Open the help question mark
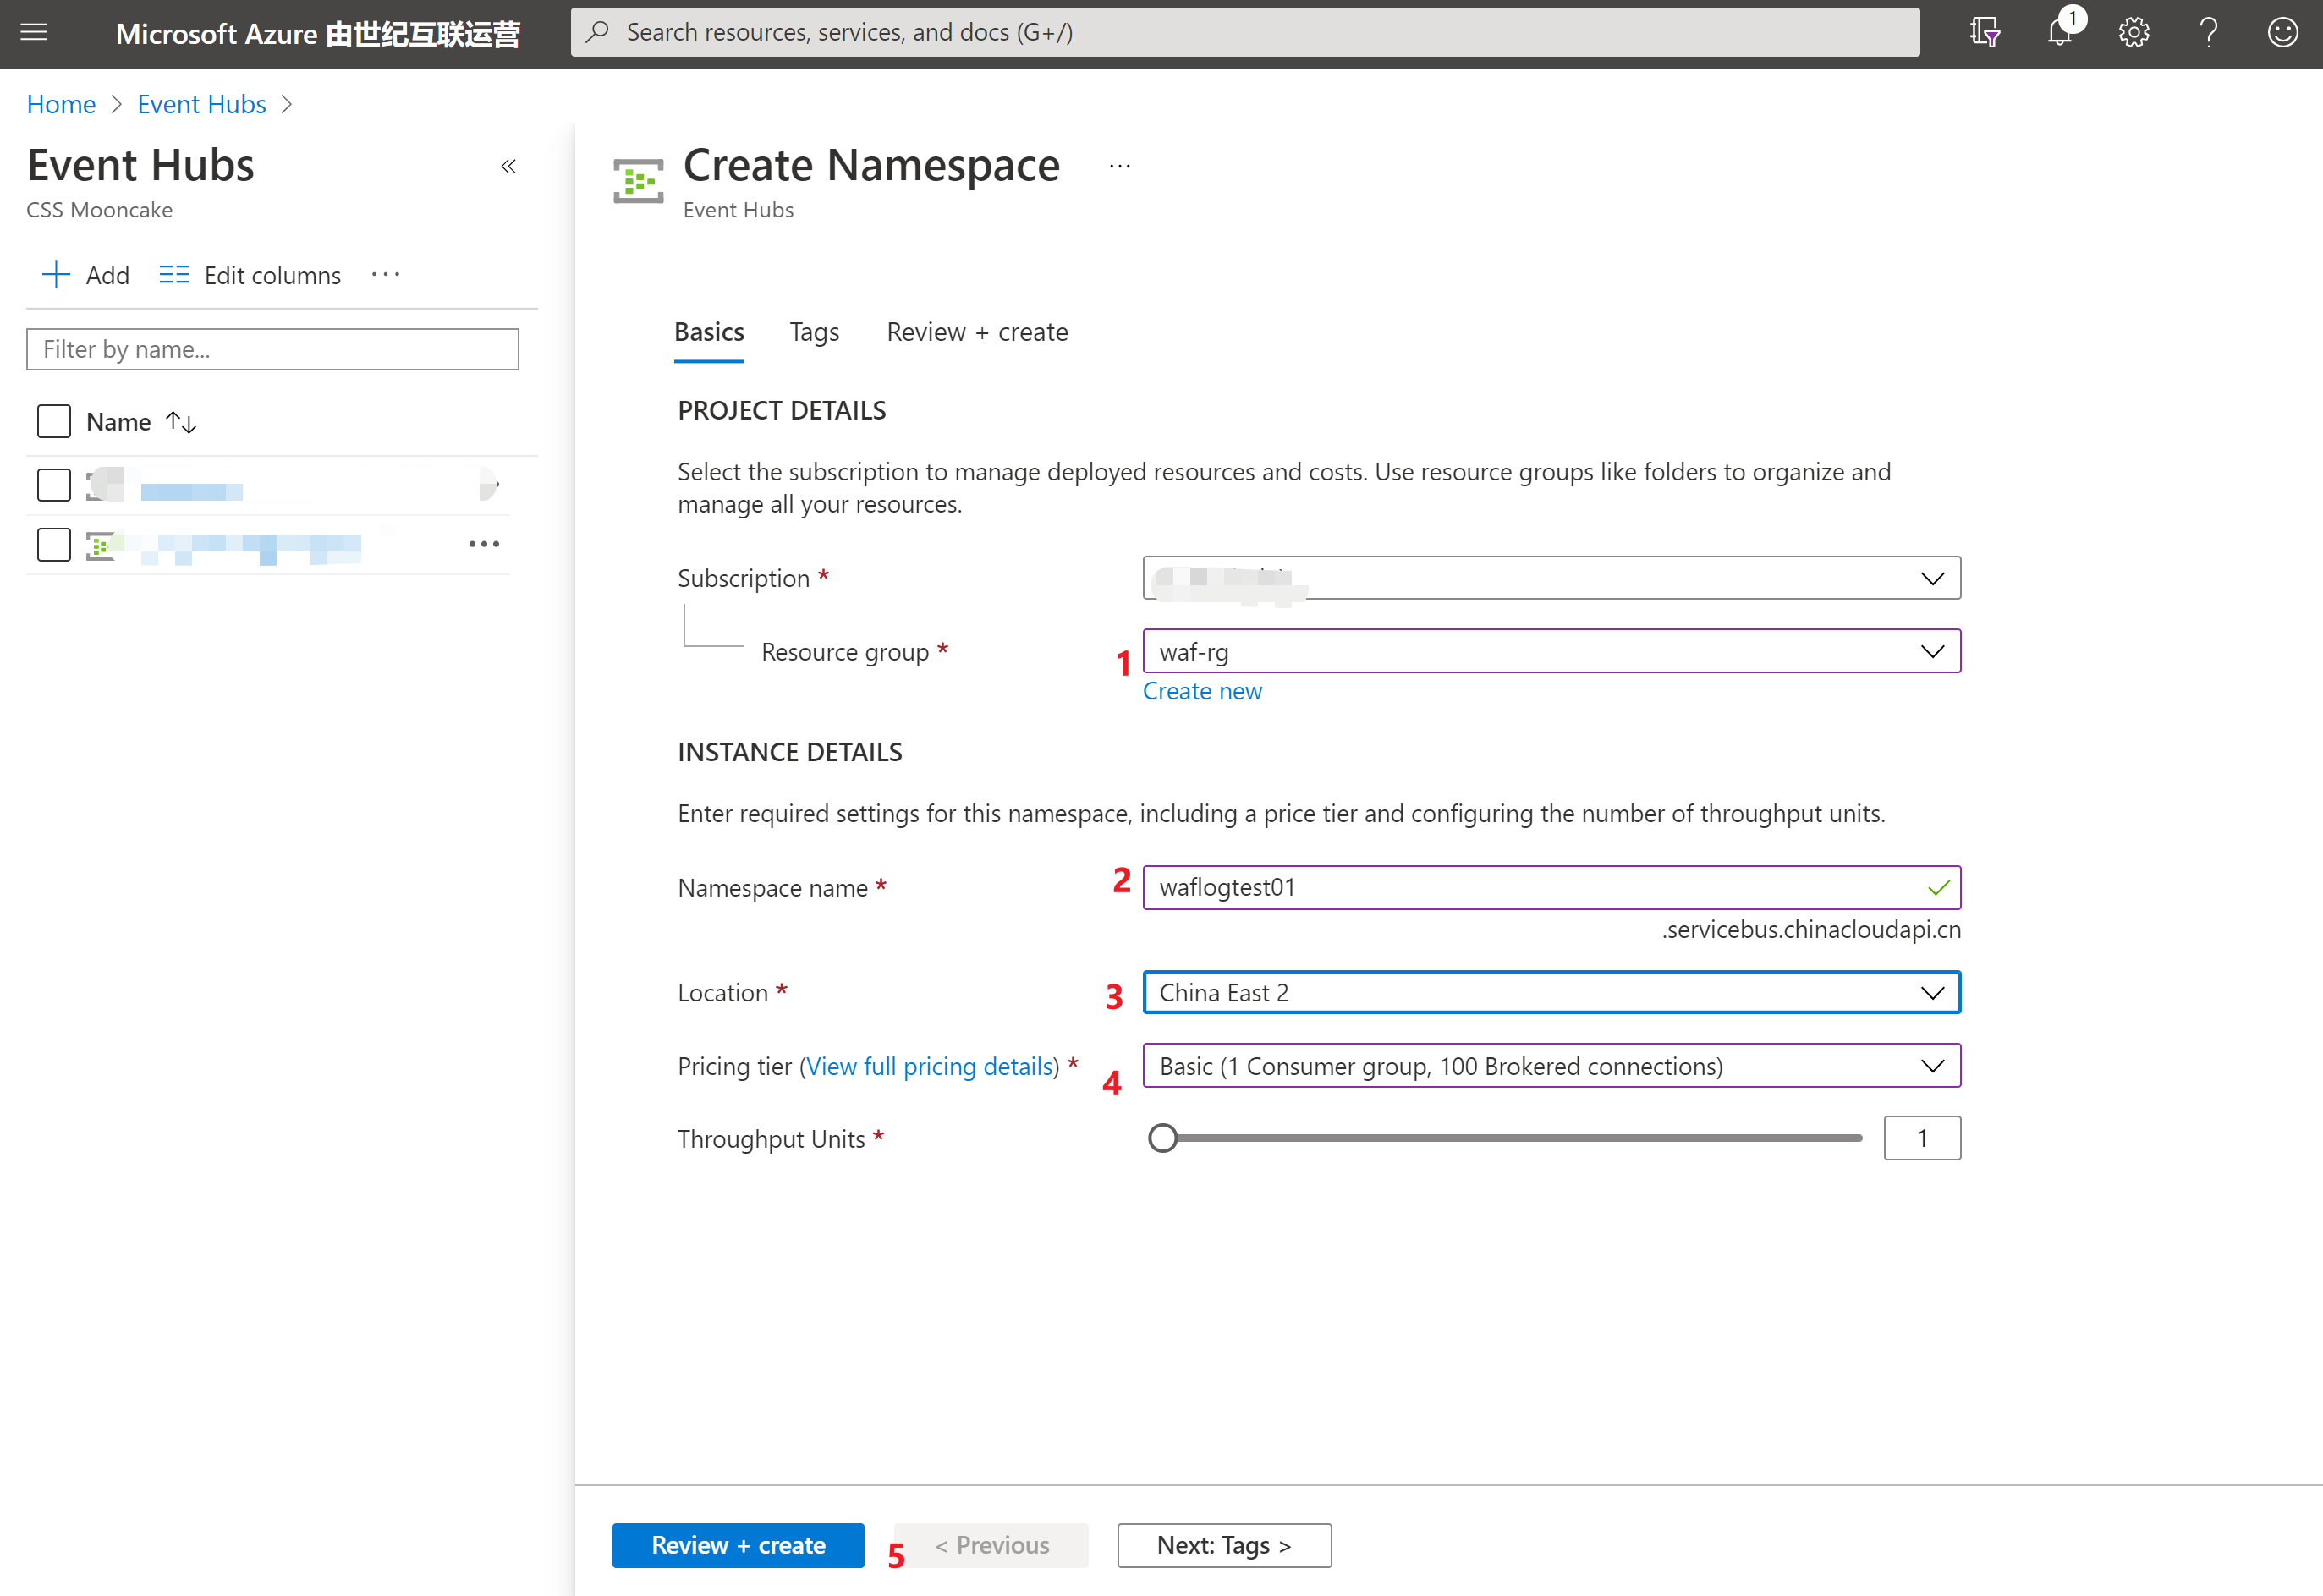 (x=2208, y=32)
